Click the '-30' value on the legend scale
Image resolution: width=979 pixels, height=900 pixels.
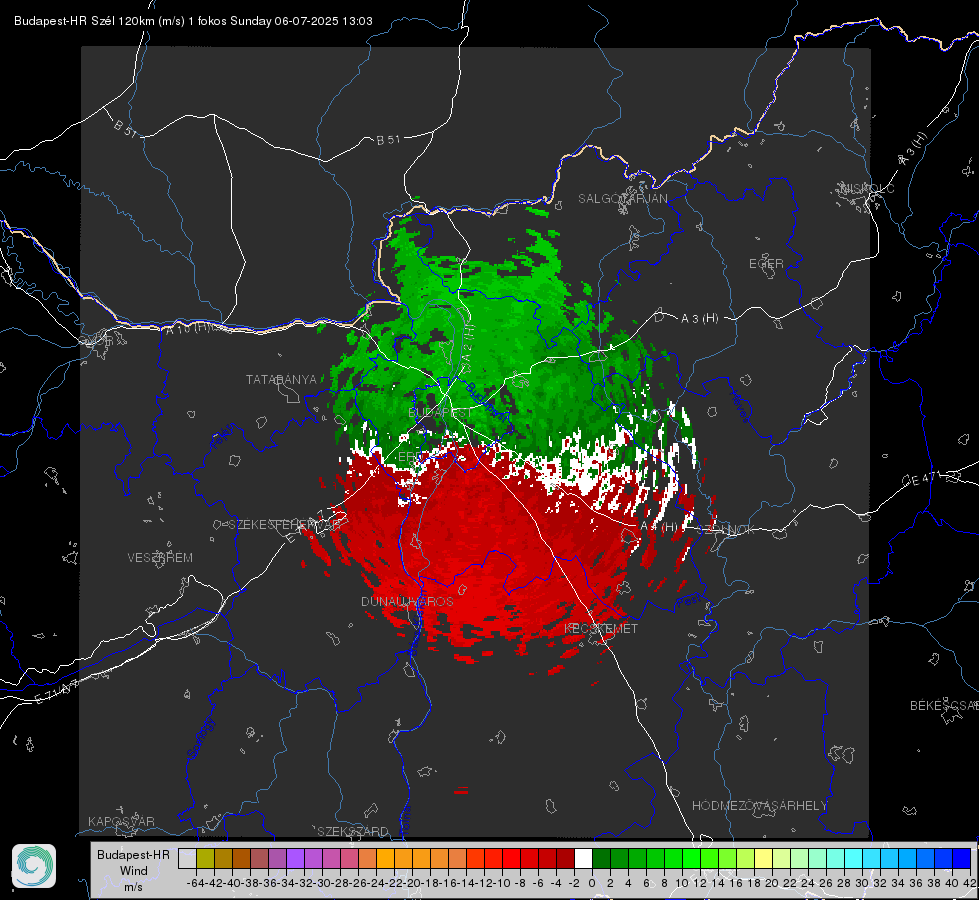tap(322, 883)
